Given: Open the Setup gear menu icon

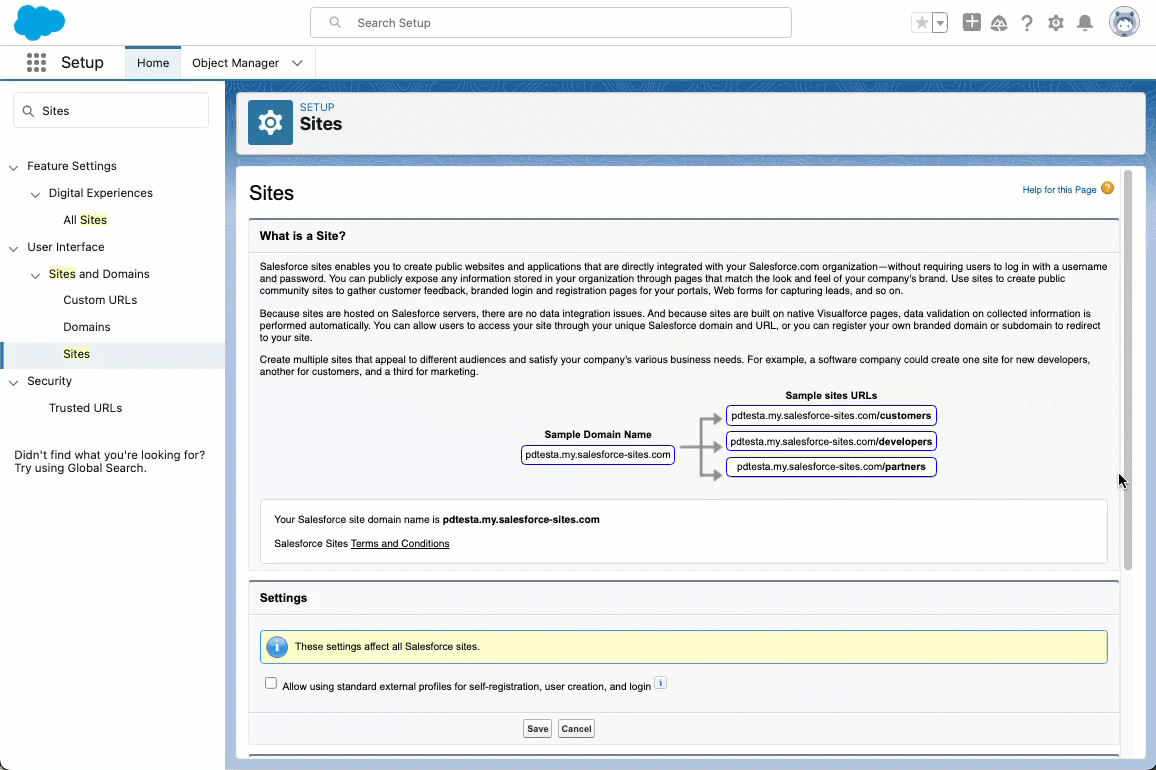Looking at the screenshot, I should pos(1056,23).
